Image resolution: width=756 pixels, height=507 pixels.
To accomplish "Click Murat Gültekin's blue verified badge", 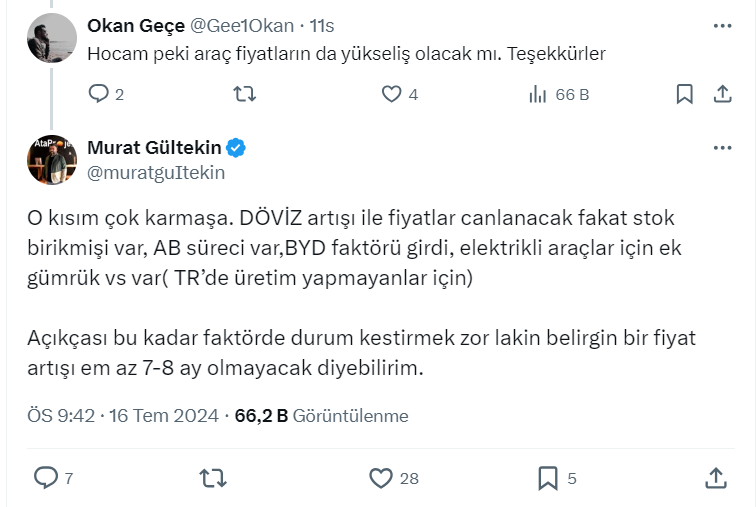I will pyautogui.click(x=236, y=148).
